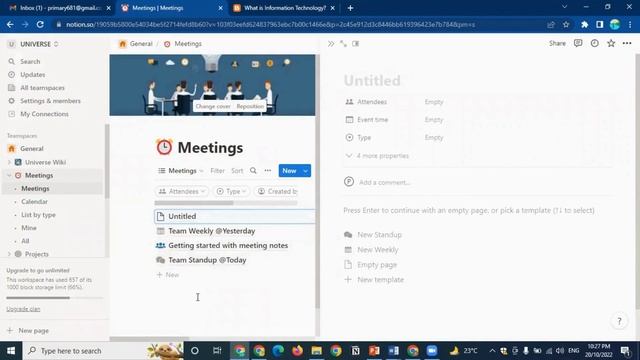The width and height of the screenshot is (640, 360).
Task: Open the Mine view
Action: point(29,228)
